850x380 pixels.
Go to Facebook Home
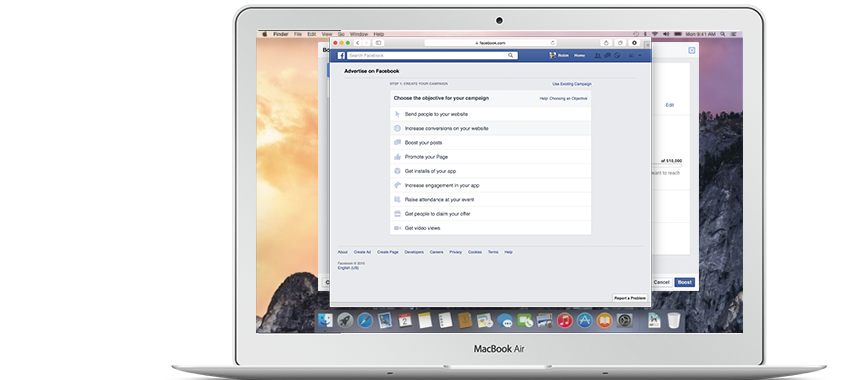pyautogui.click(x=579, y=55)
